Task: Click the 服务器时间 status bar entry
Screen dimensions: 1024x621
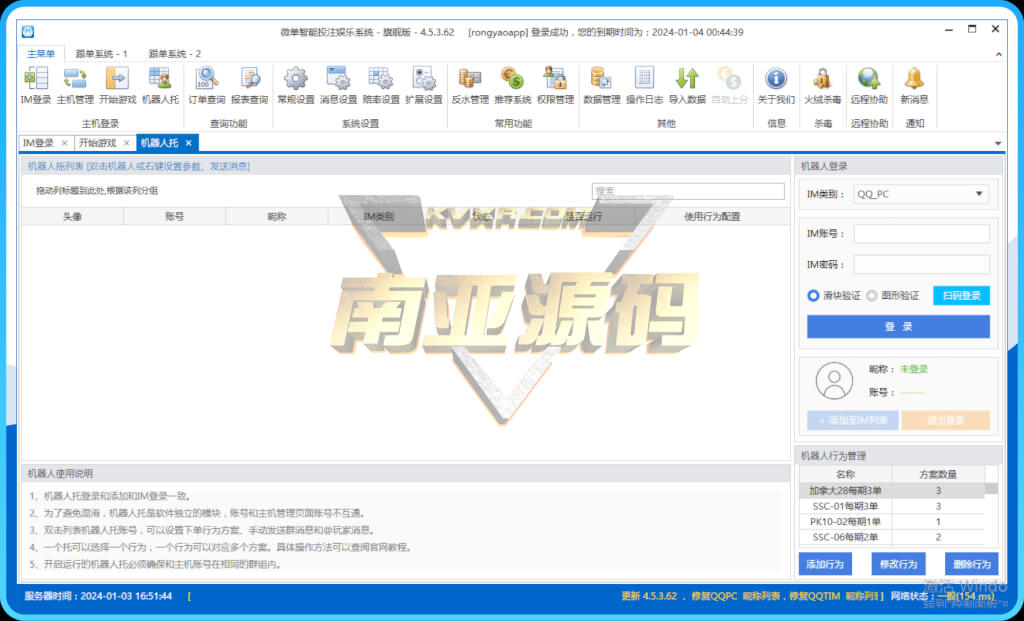Action: [x=98, y=596]
